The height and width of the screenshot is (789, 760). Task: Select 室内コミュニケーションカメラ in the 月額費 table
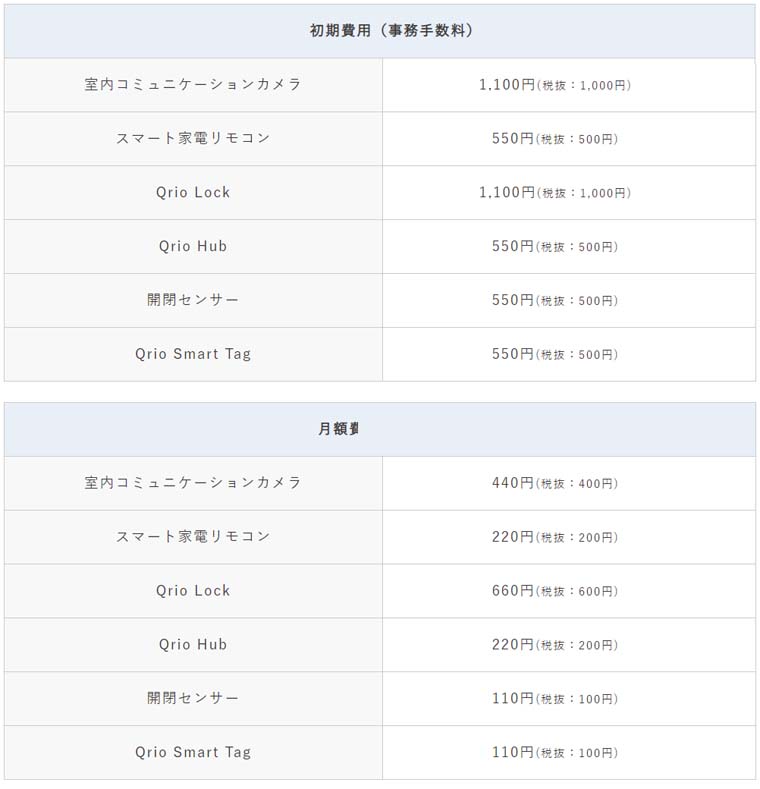pyautogui.click(x=193, y=483)
